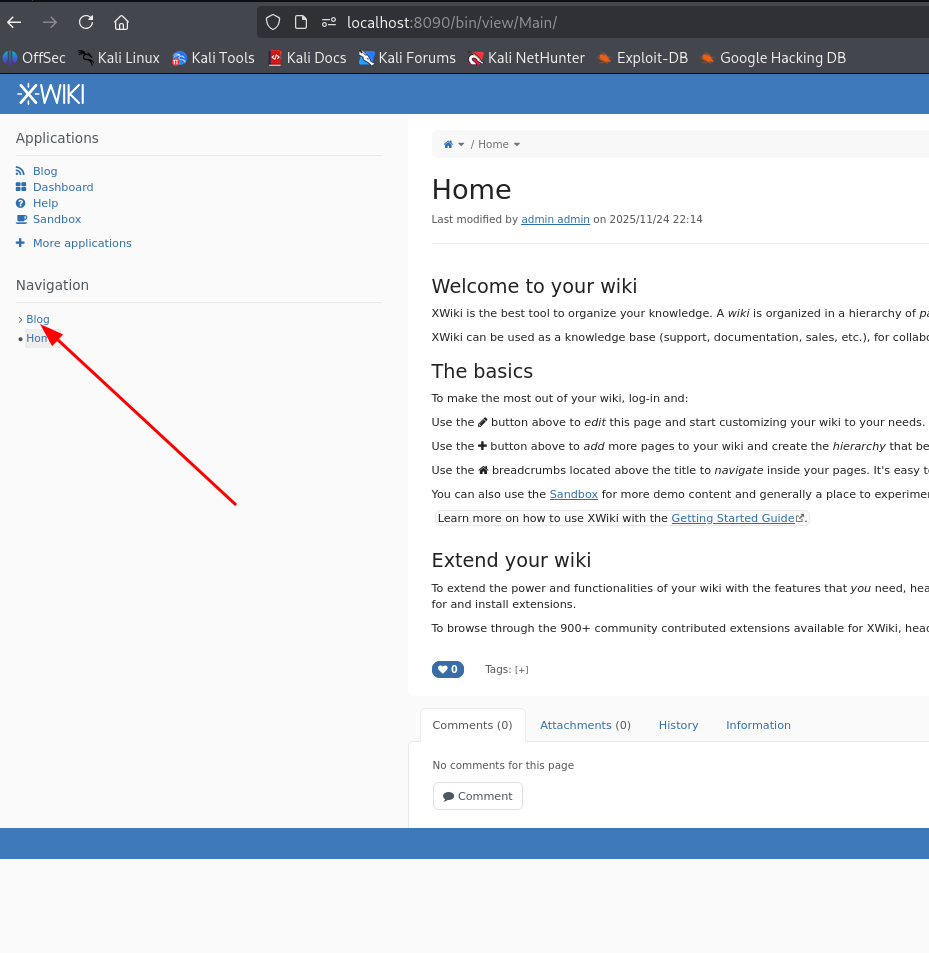Expand the Blog node in Navigation tree
The width and height of the screenshot is (929, 953).
tap(20, 320)
